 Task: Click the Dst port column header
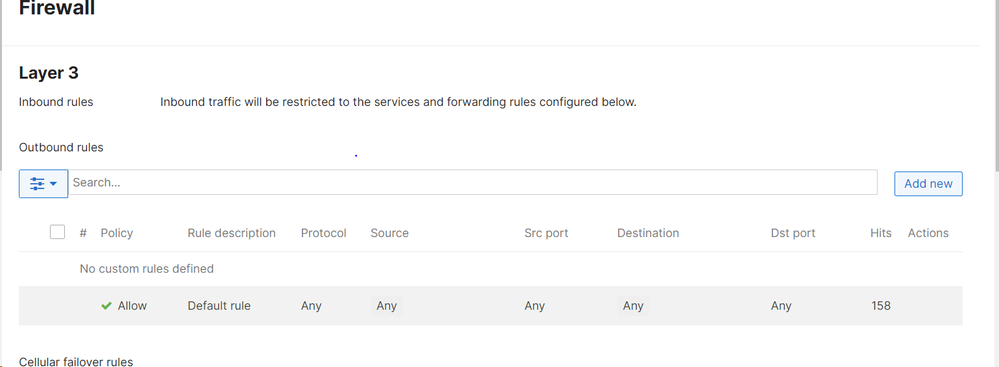793,233
